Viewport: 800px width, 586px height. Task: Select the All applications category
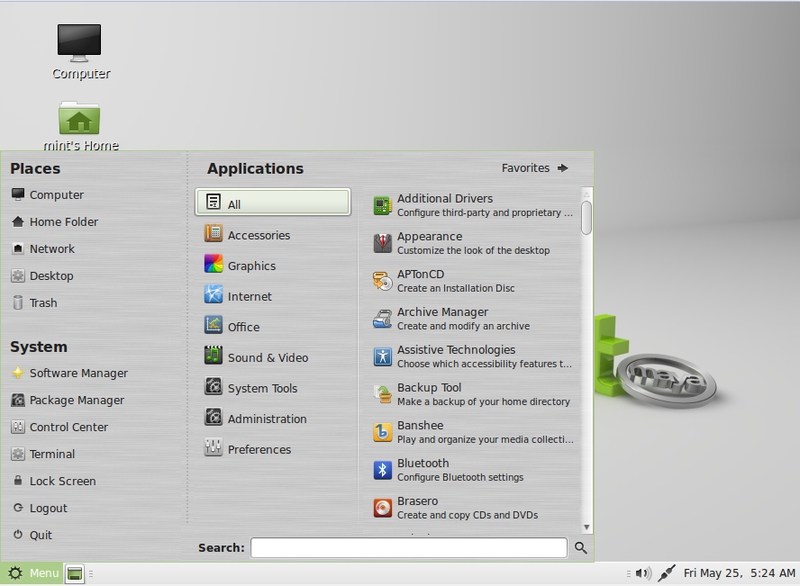click(273, 202)
